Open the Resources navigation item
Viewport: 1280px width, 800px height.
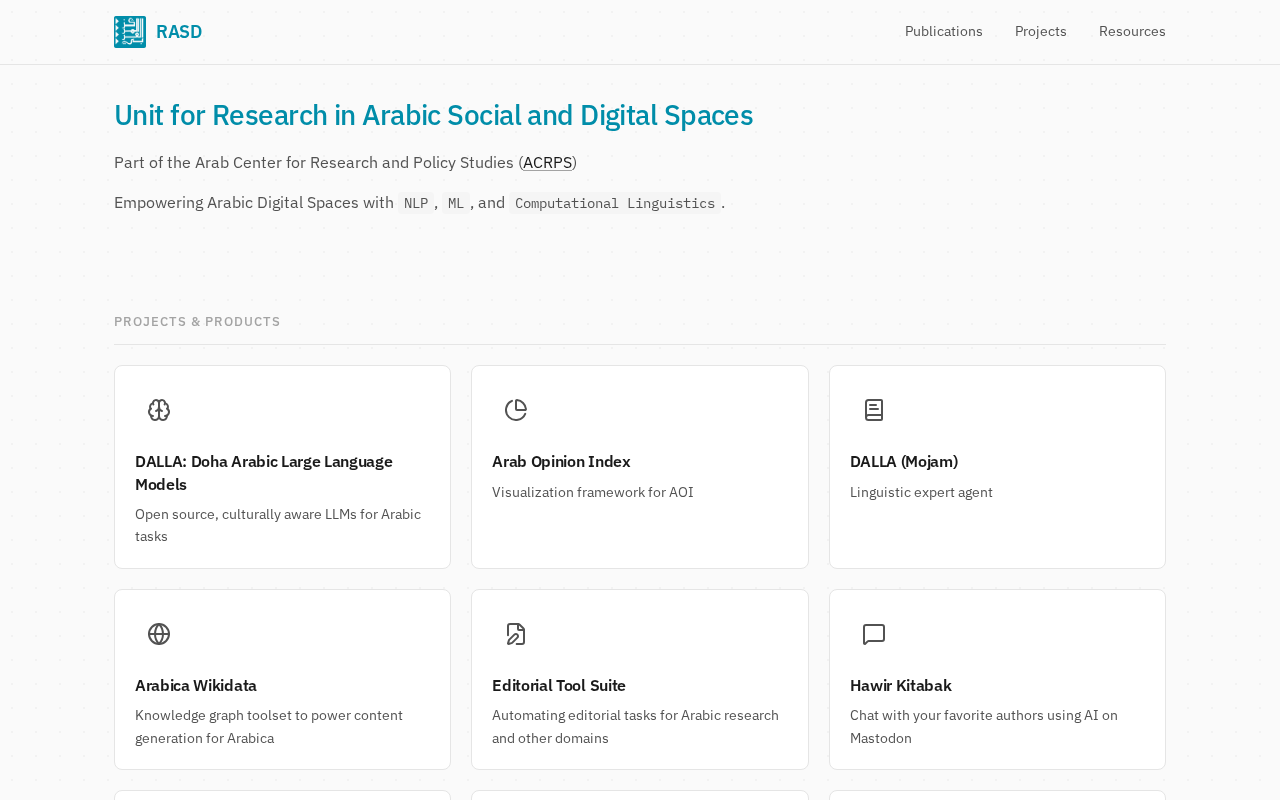point(1132,31)
